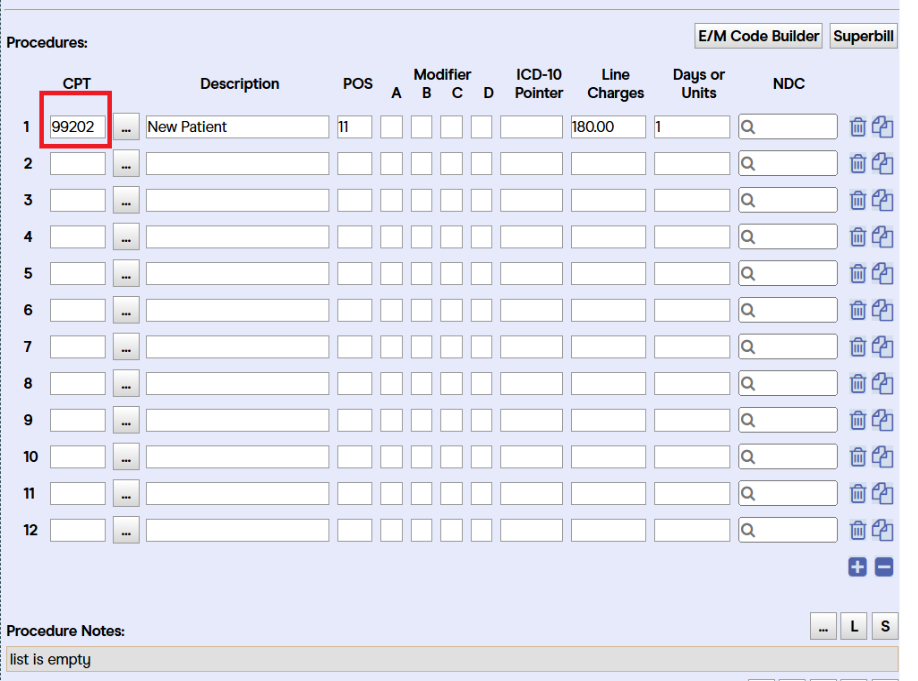Copy procedure row 2 using duplicate icon
The height and width of the screenshot is (681, 918).
883,164
